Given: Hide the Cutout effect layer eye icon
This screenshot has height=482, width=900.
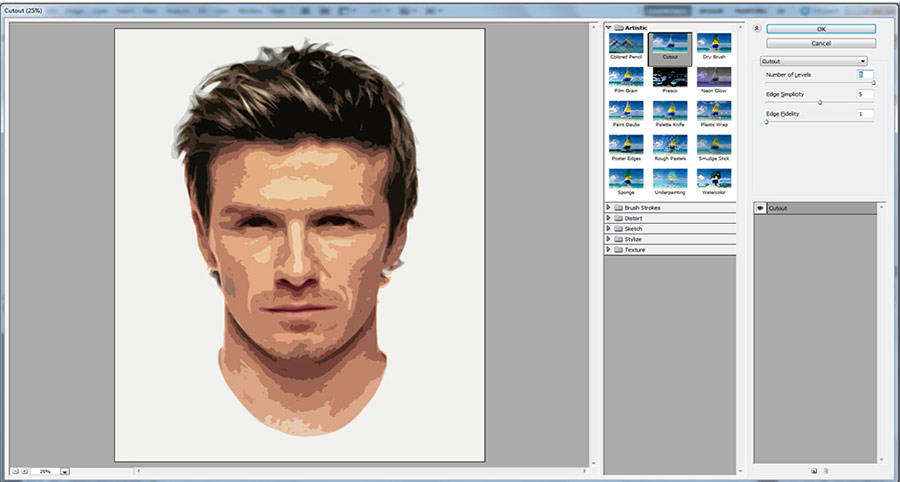Looking at the screenshot, I should click(x=761, y=208).
